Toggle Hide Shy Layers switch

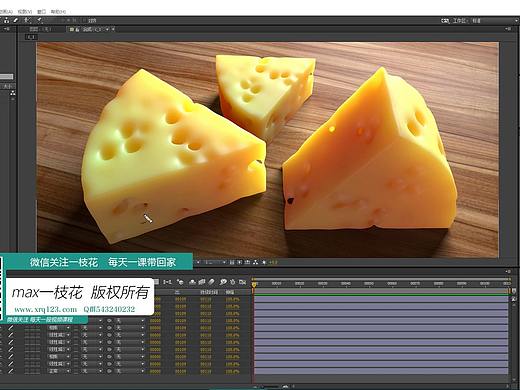tap(192, 282)
